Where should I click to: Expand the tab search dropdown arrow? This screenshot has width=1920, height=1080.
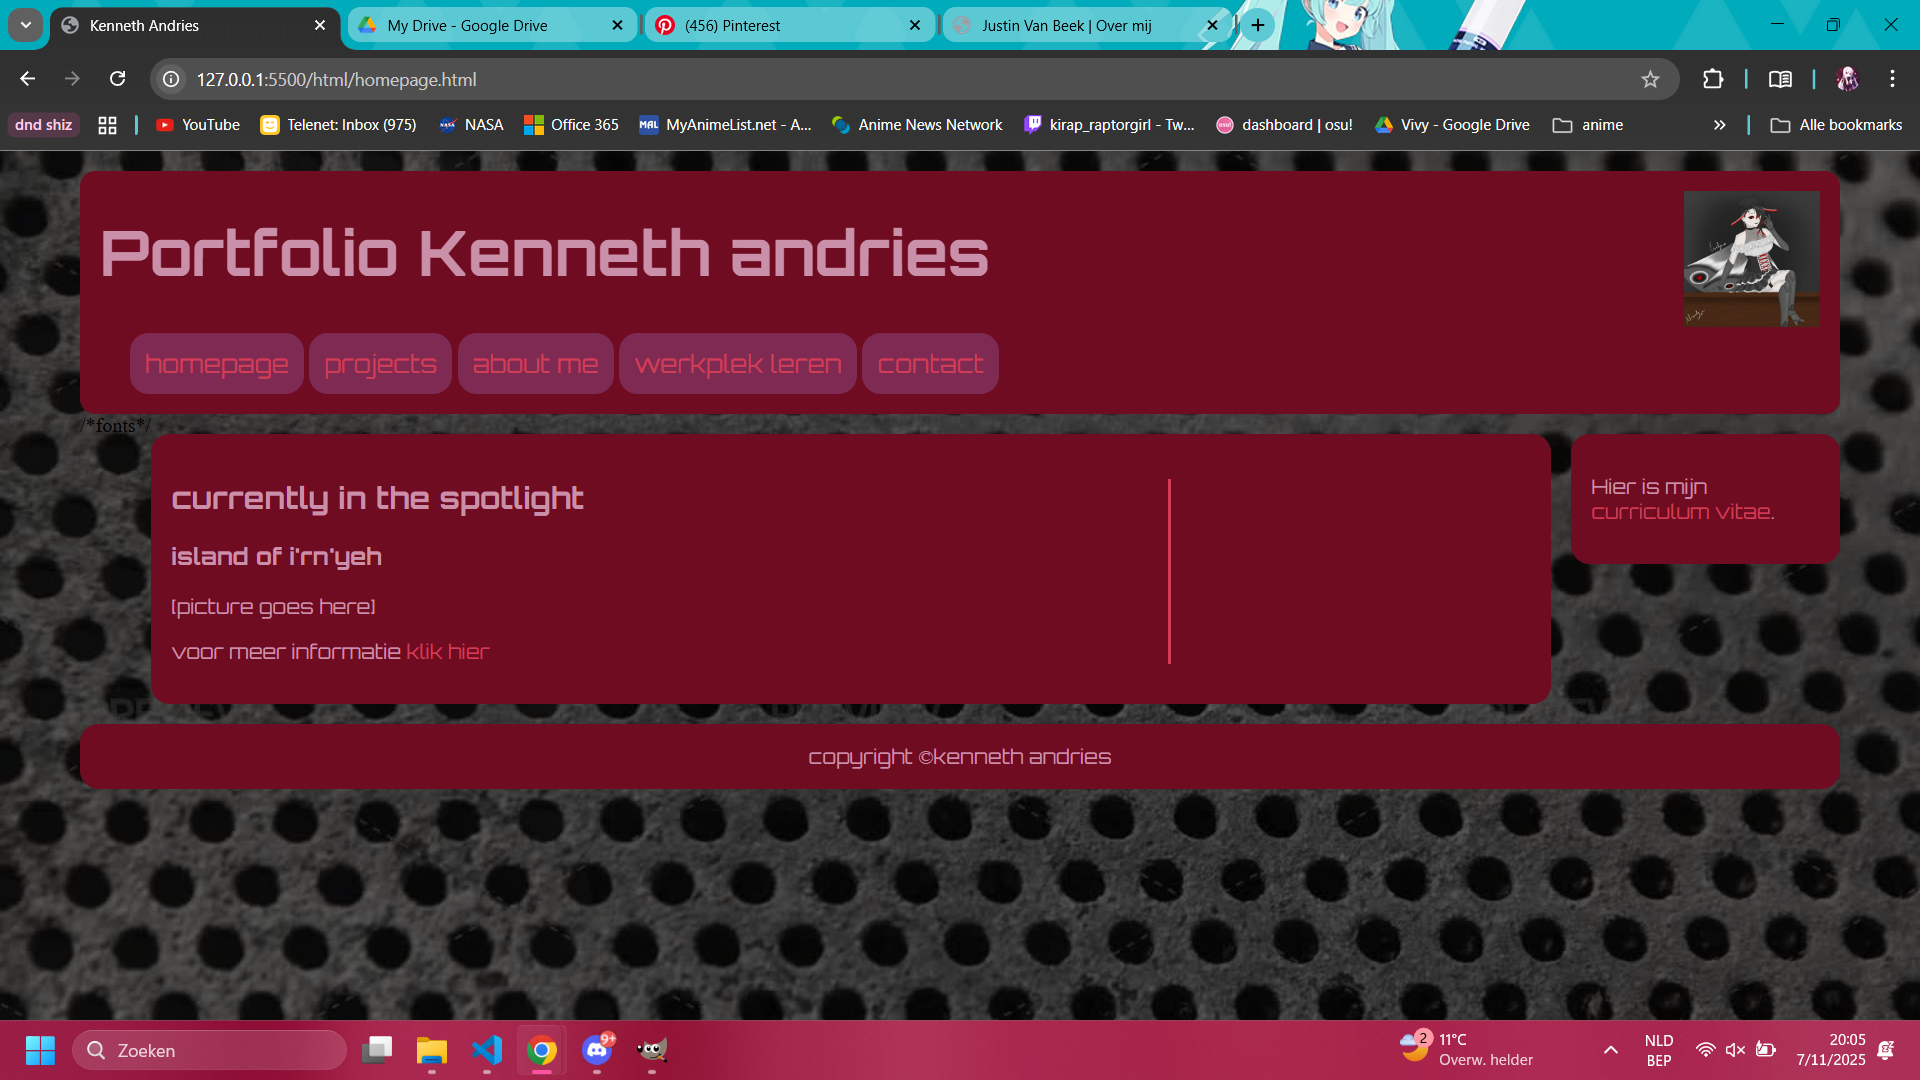pos(26,25)
